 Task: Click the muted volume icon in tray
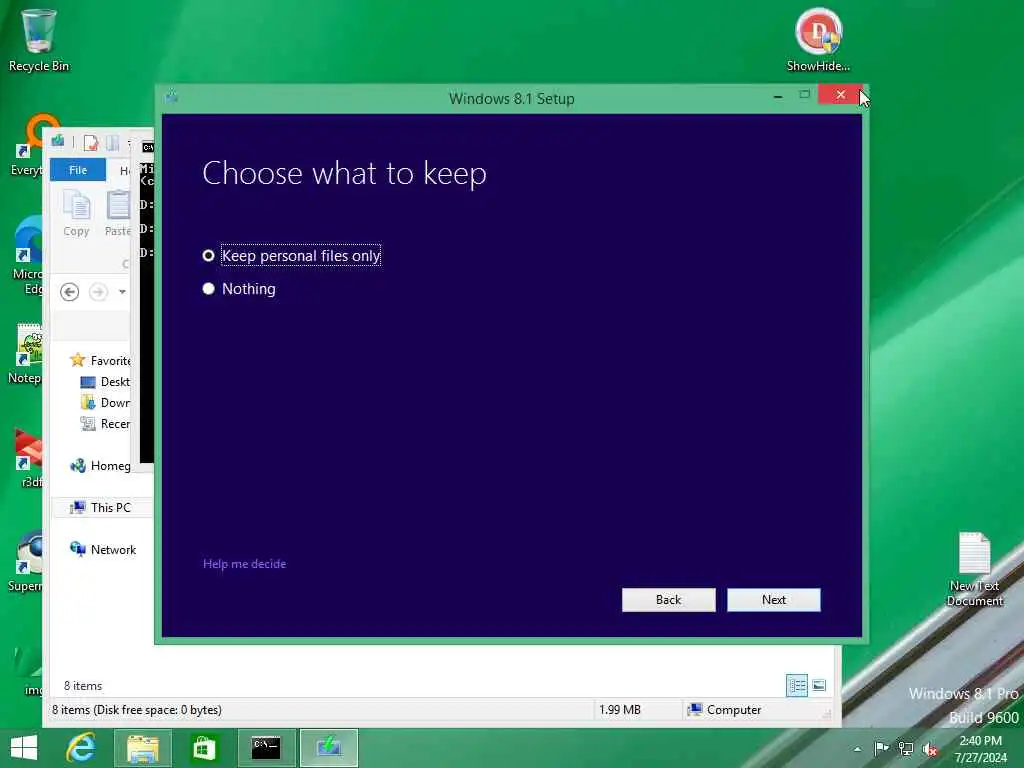pyautogui.click(x=929, y=749)
